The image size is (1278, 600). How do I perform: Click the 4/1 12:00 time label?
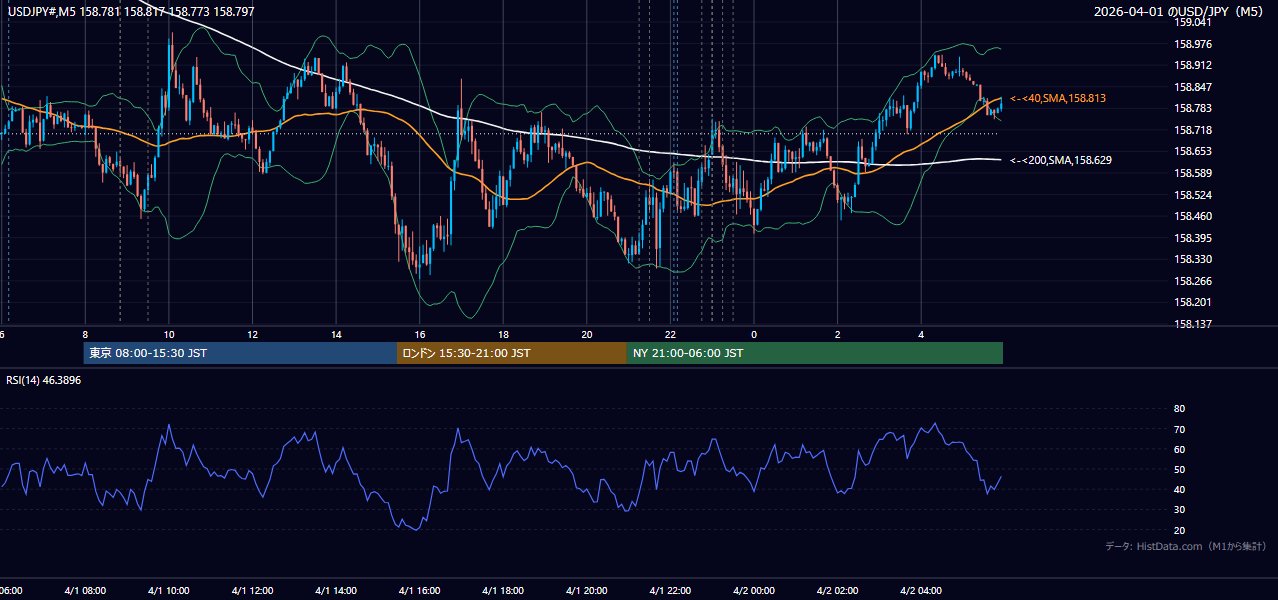[252, 591]
